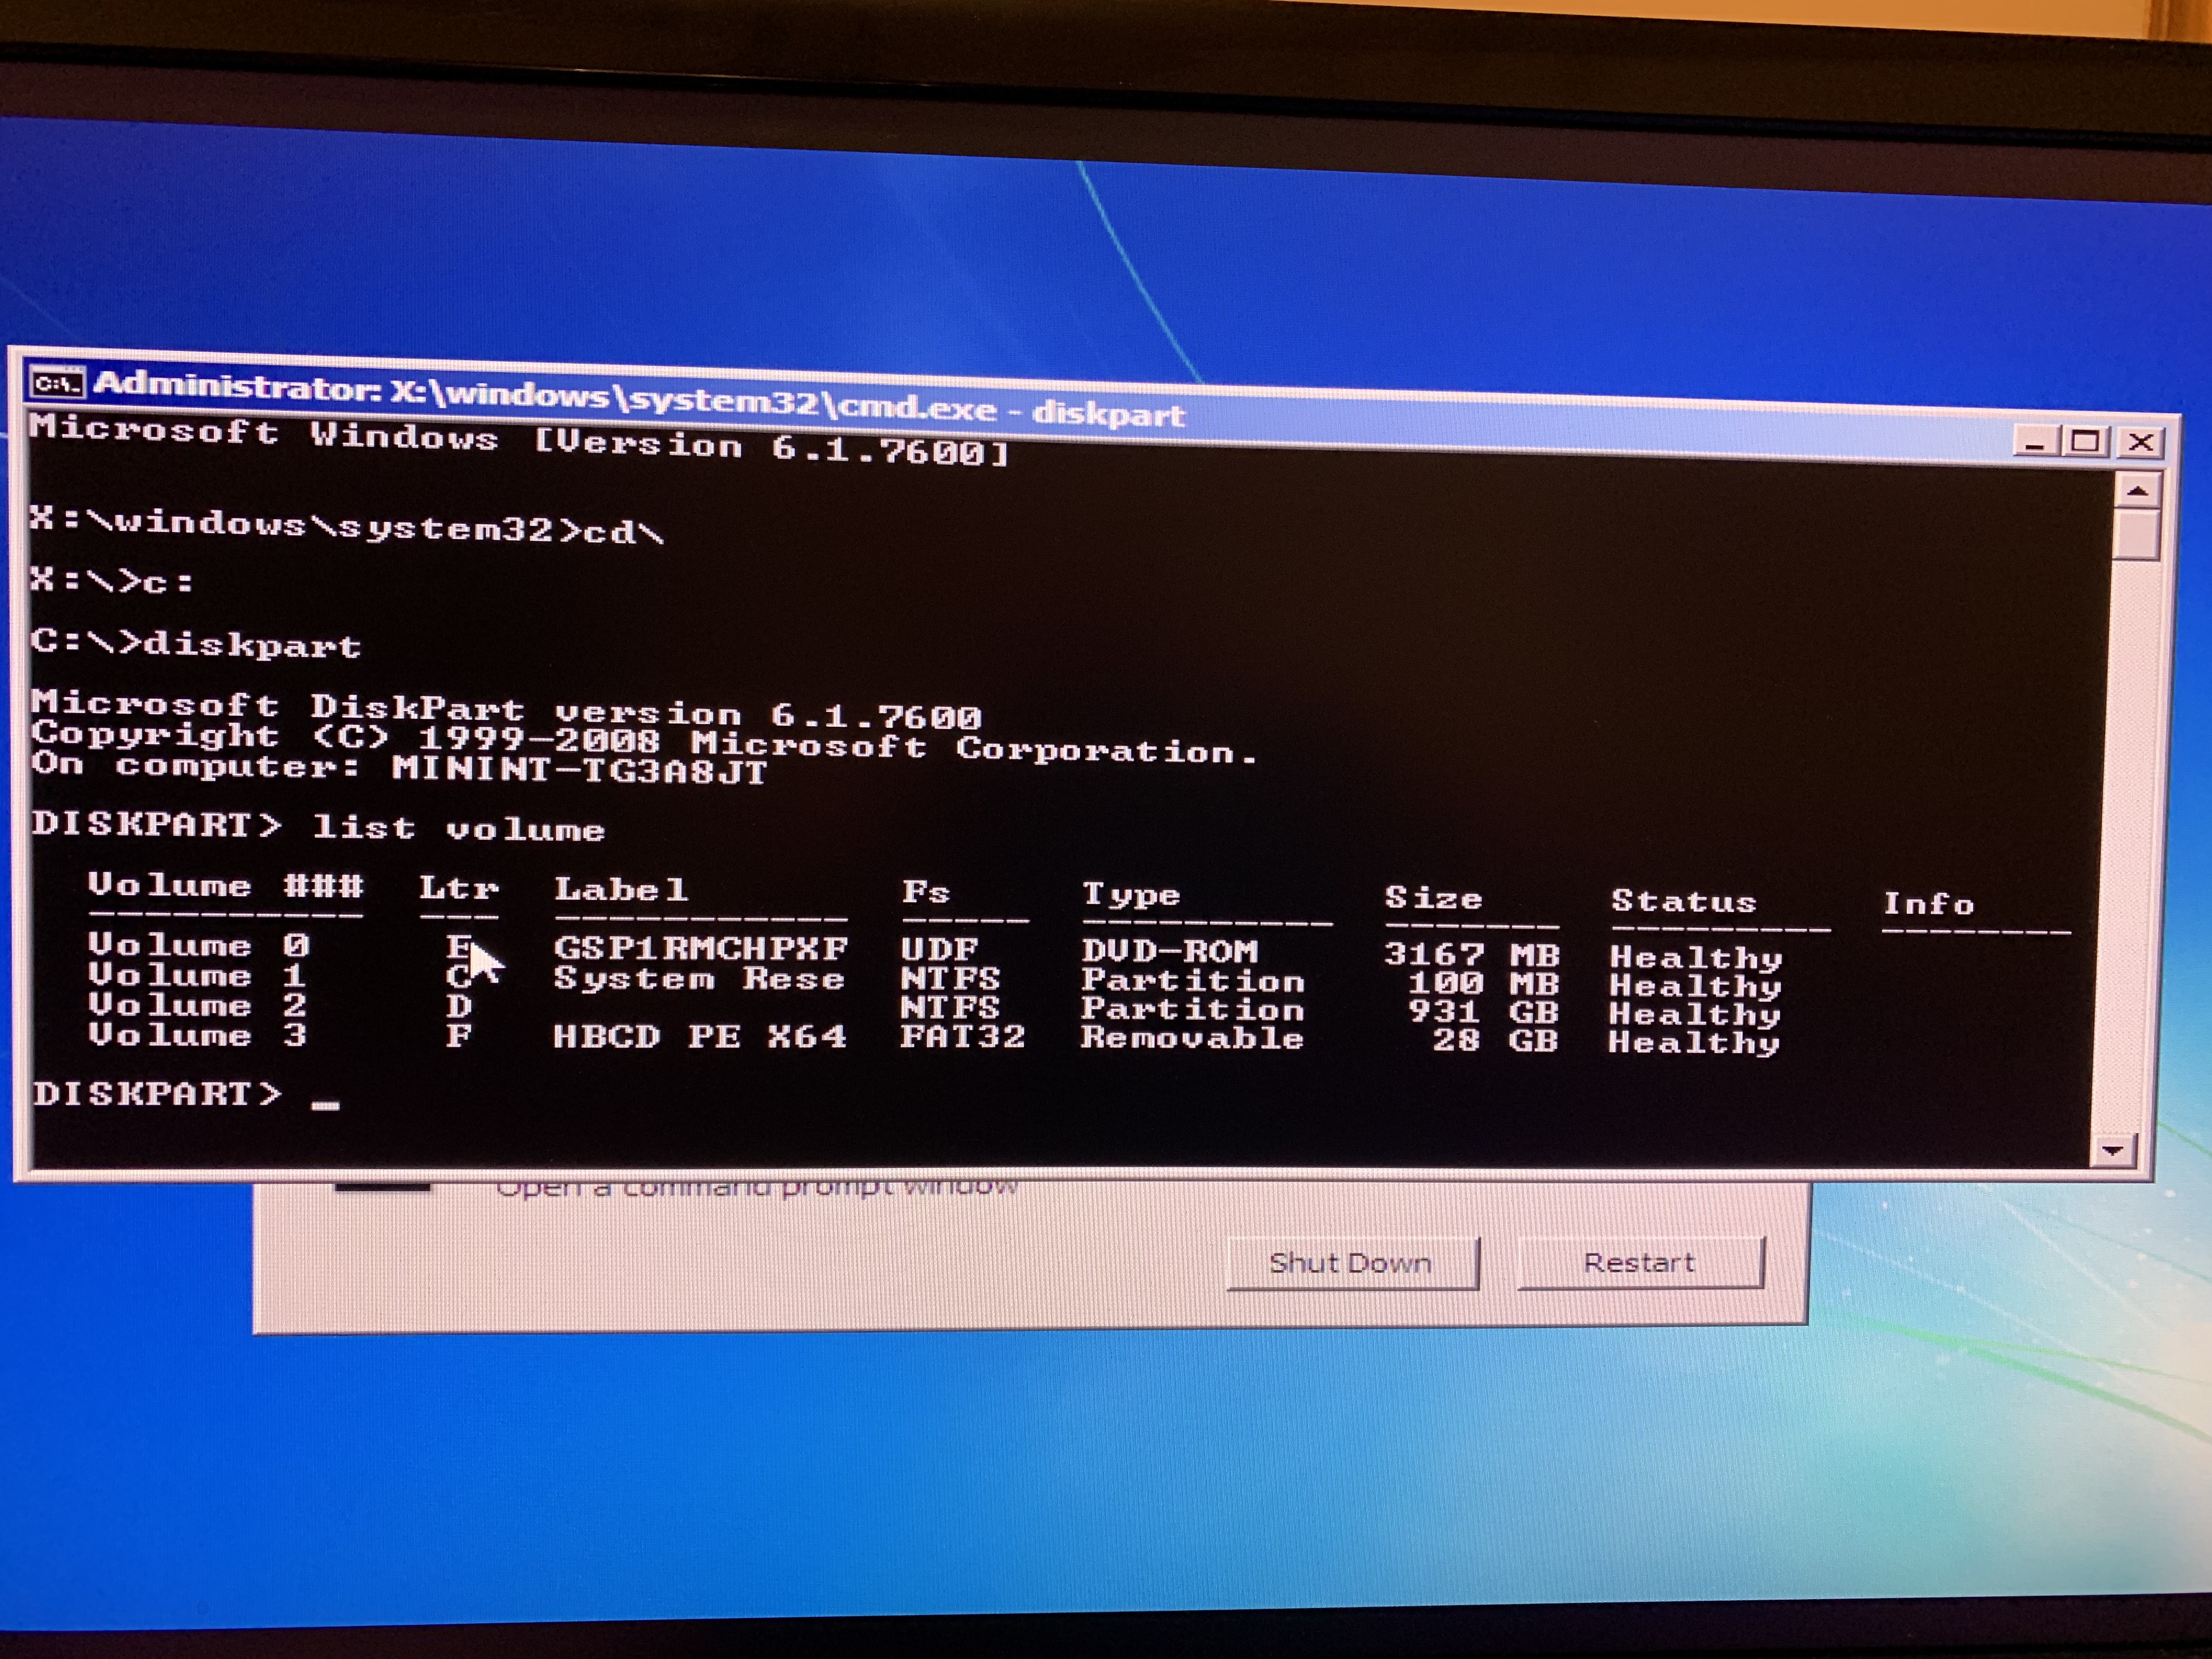Click the 'FAT32' file system value
2212x1659 pixels.
tap(962, 1036)
